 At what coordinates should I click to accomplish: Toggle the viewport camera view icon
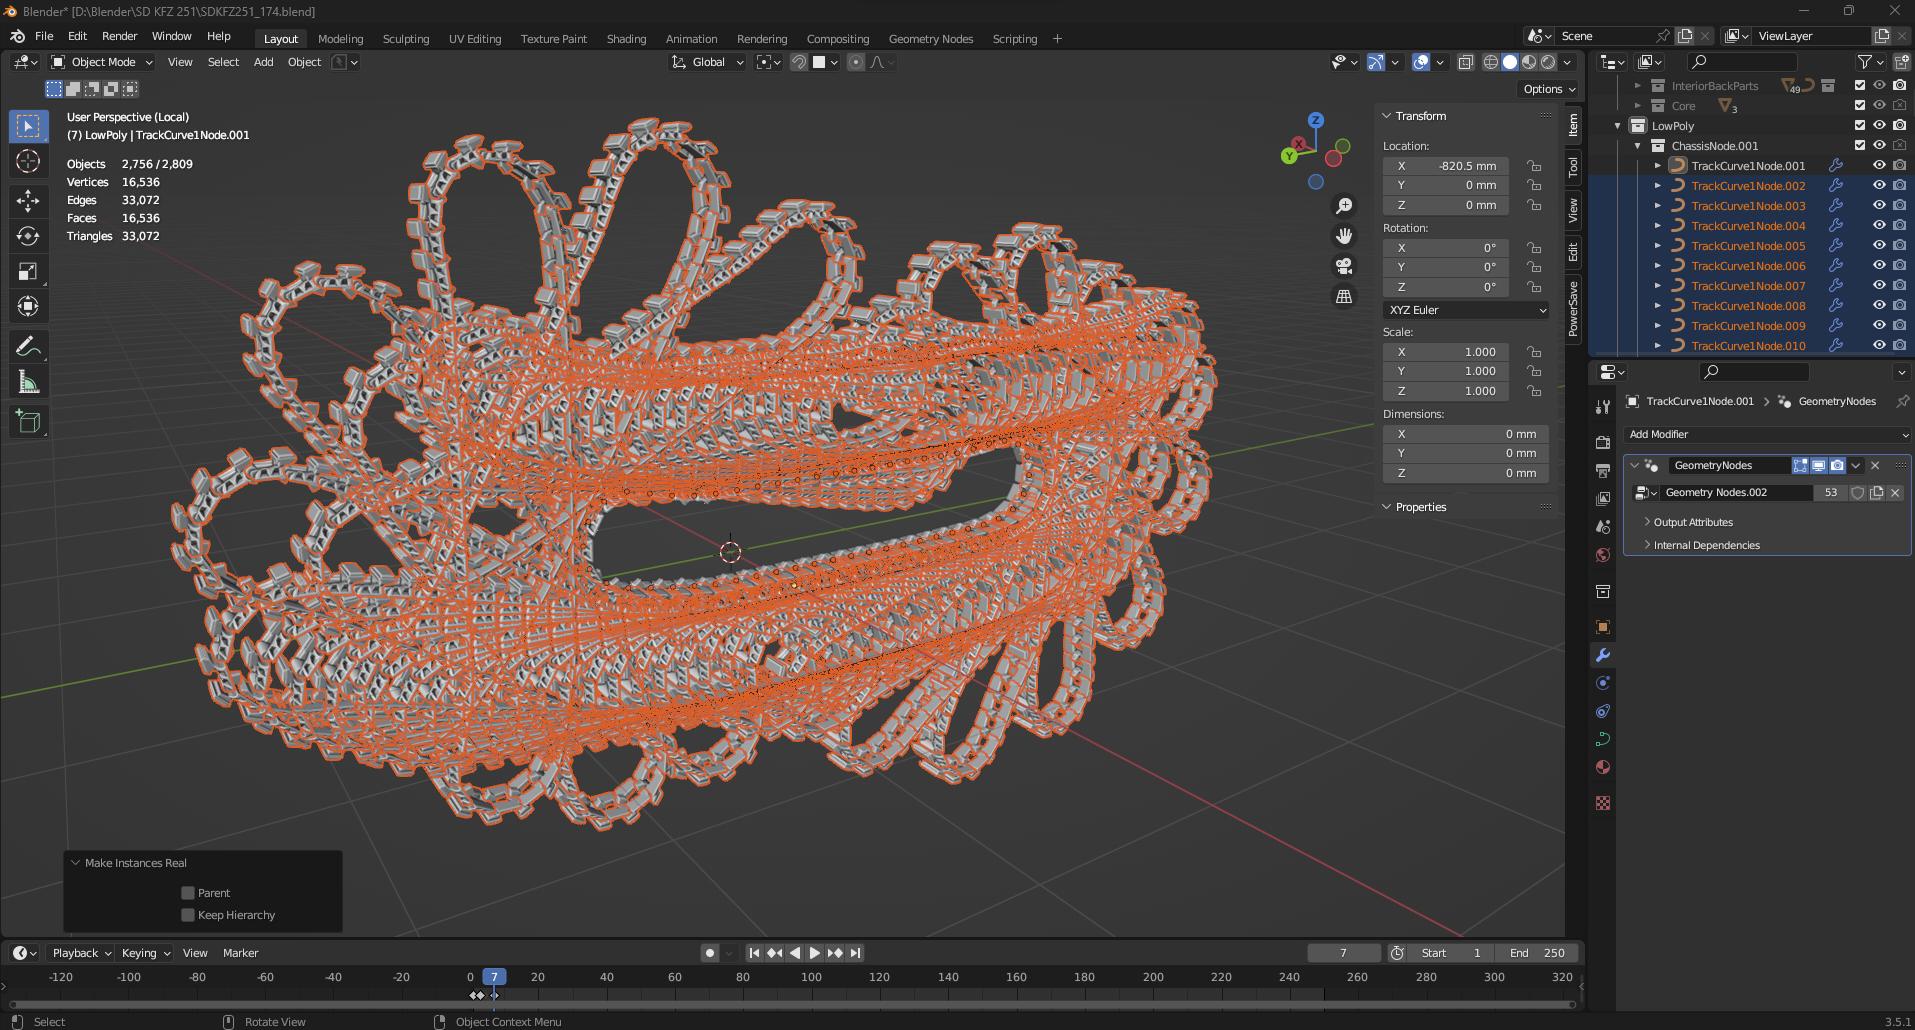click(1344, 266)
